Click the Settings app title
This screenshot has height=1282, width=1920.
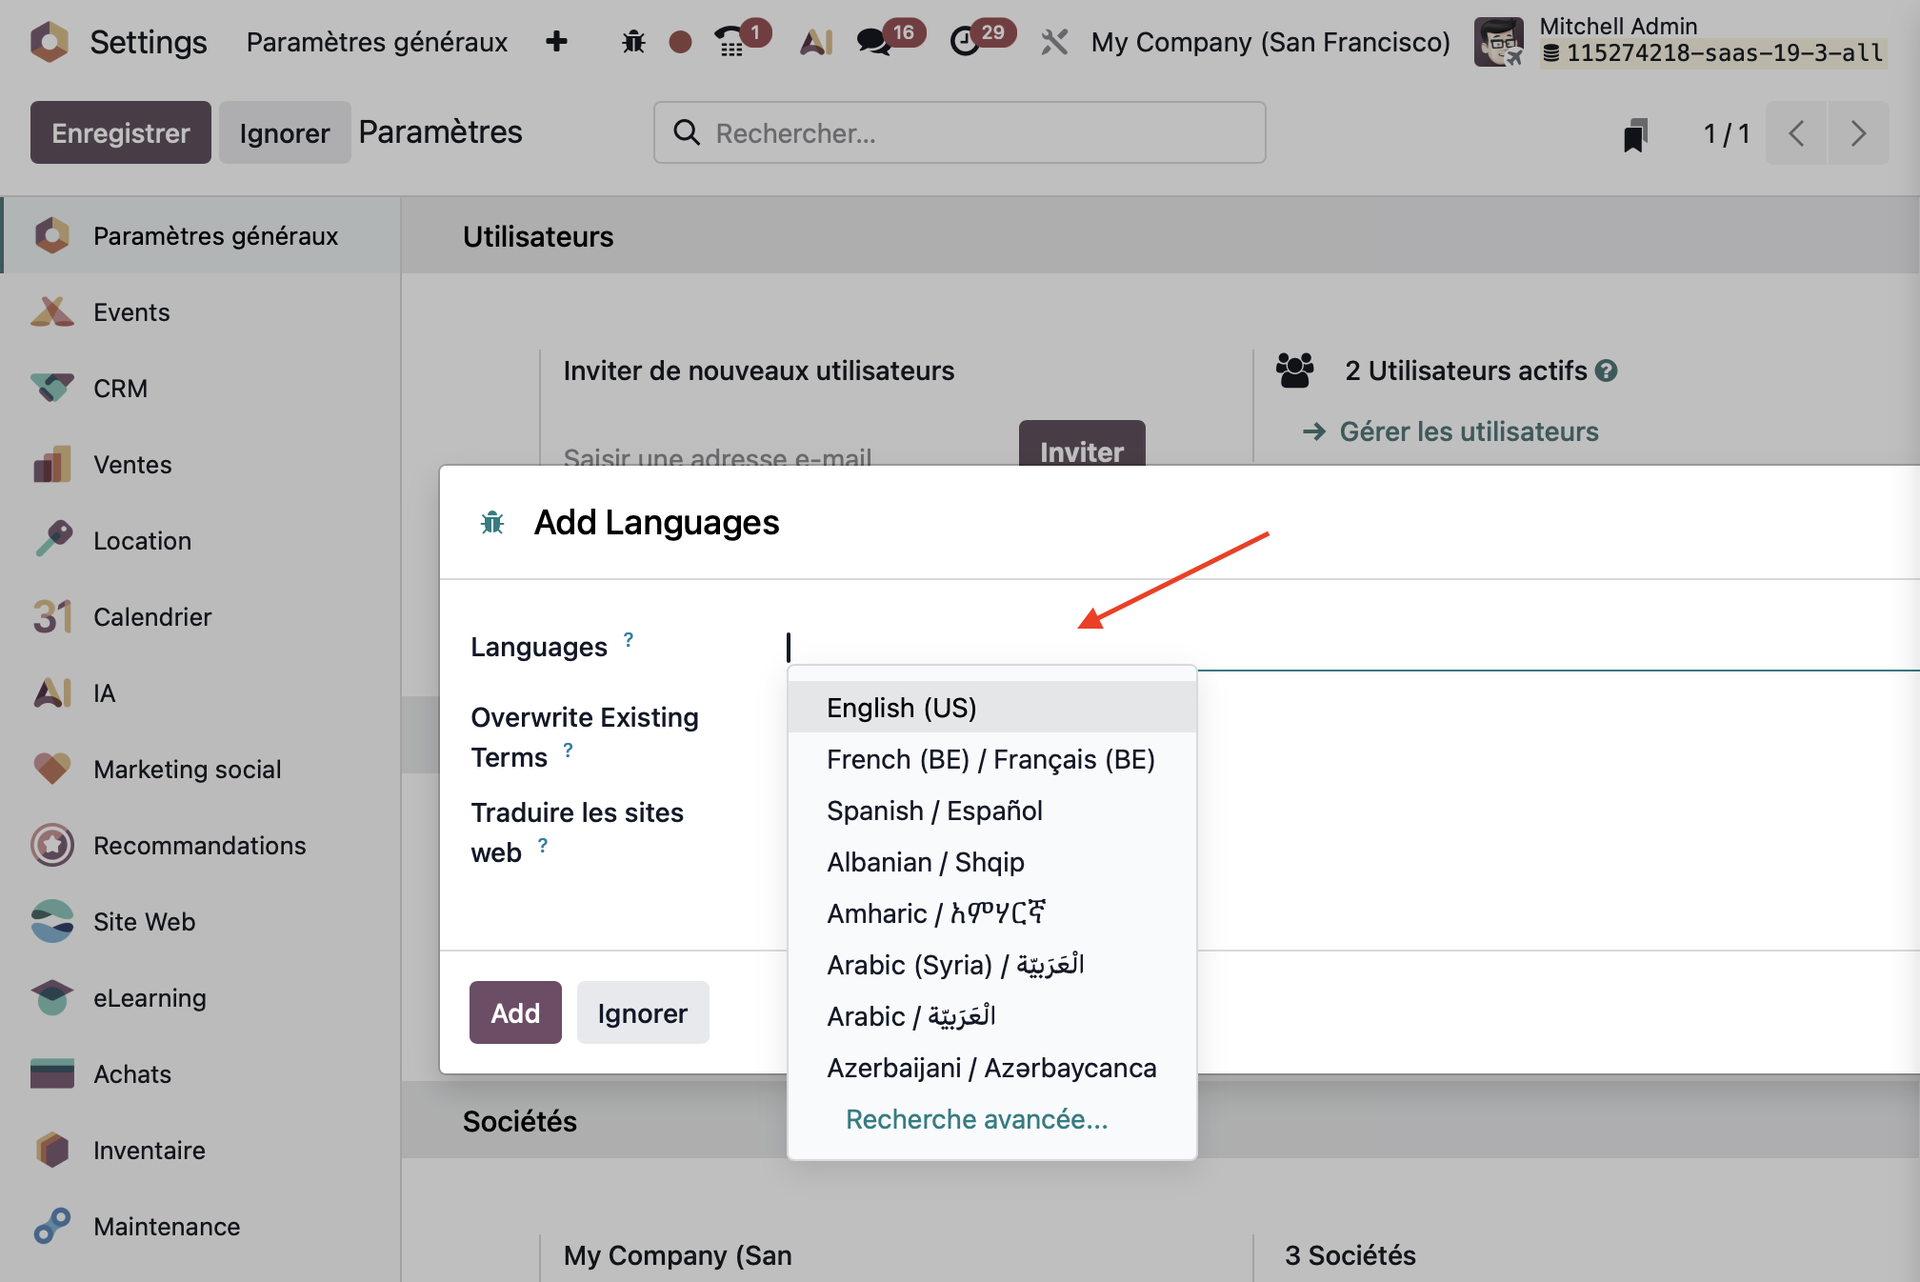tap(148, 42)
